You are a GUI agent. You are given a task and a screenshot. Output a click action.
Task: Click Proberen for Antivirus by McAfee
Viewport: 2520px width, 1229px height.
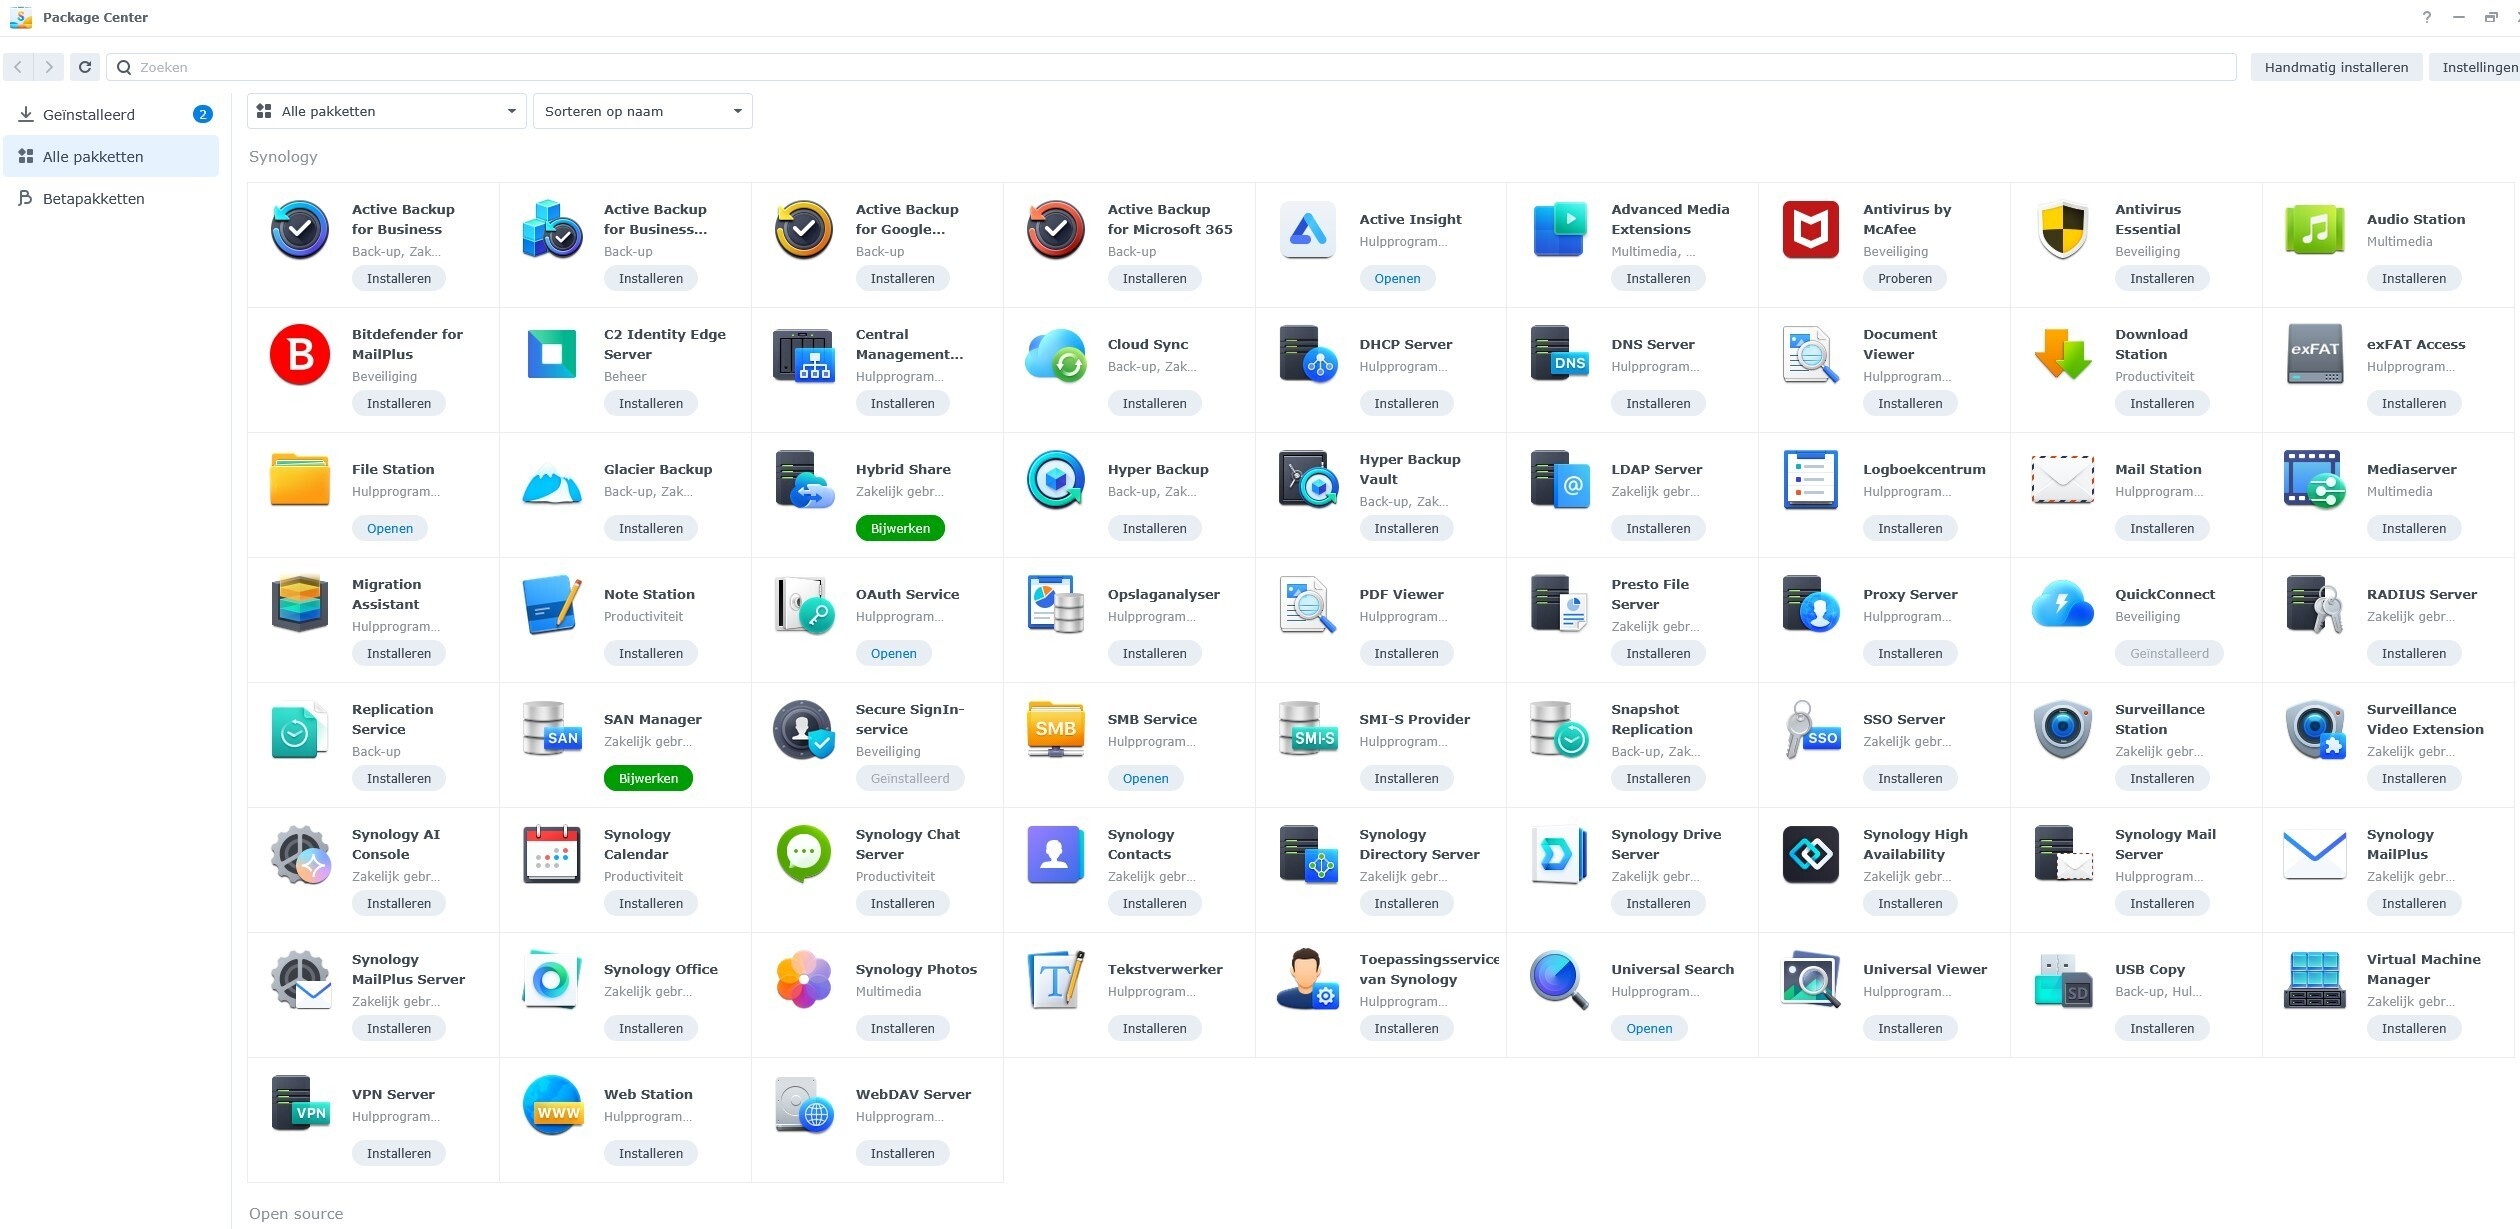point(1905,278)
